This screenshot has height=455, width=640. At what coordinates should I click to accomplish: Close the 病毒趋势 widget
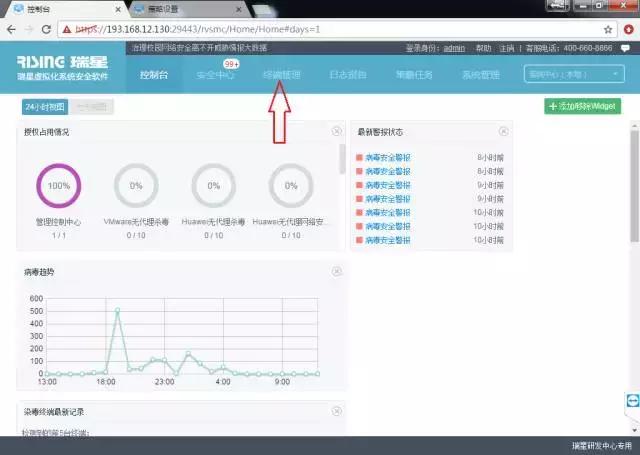[336, 271]
